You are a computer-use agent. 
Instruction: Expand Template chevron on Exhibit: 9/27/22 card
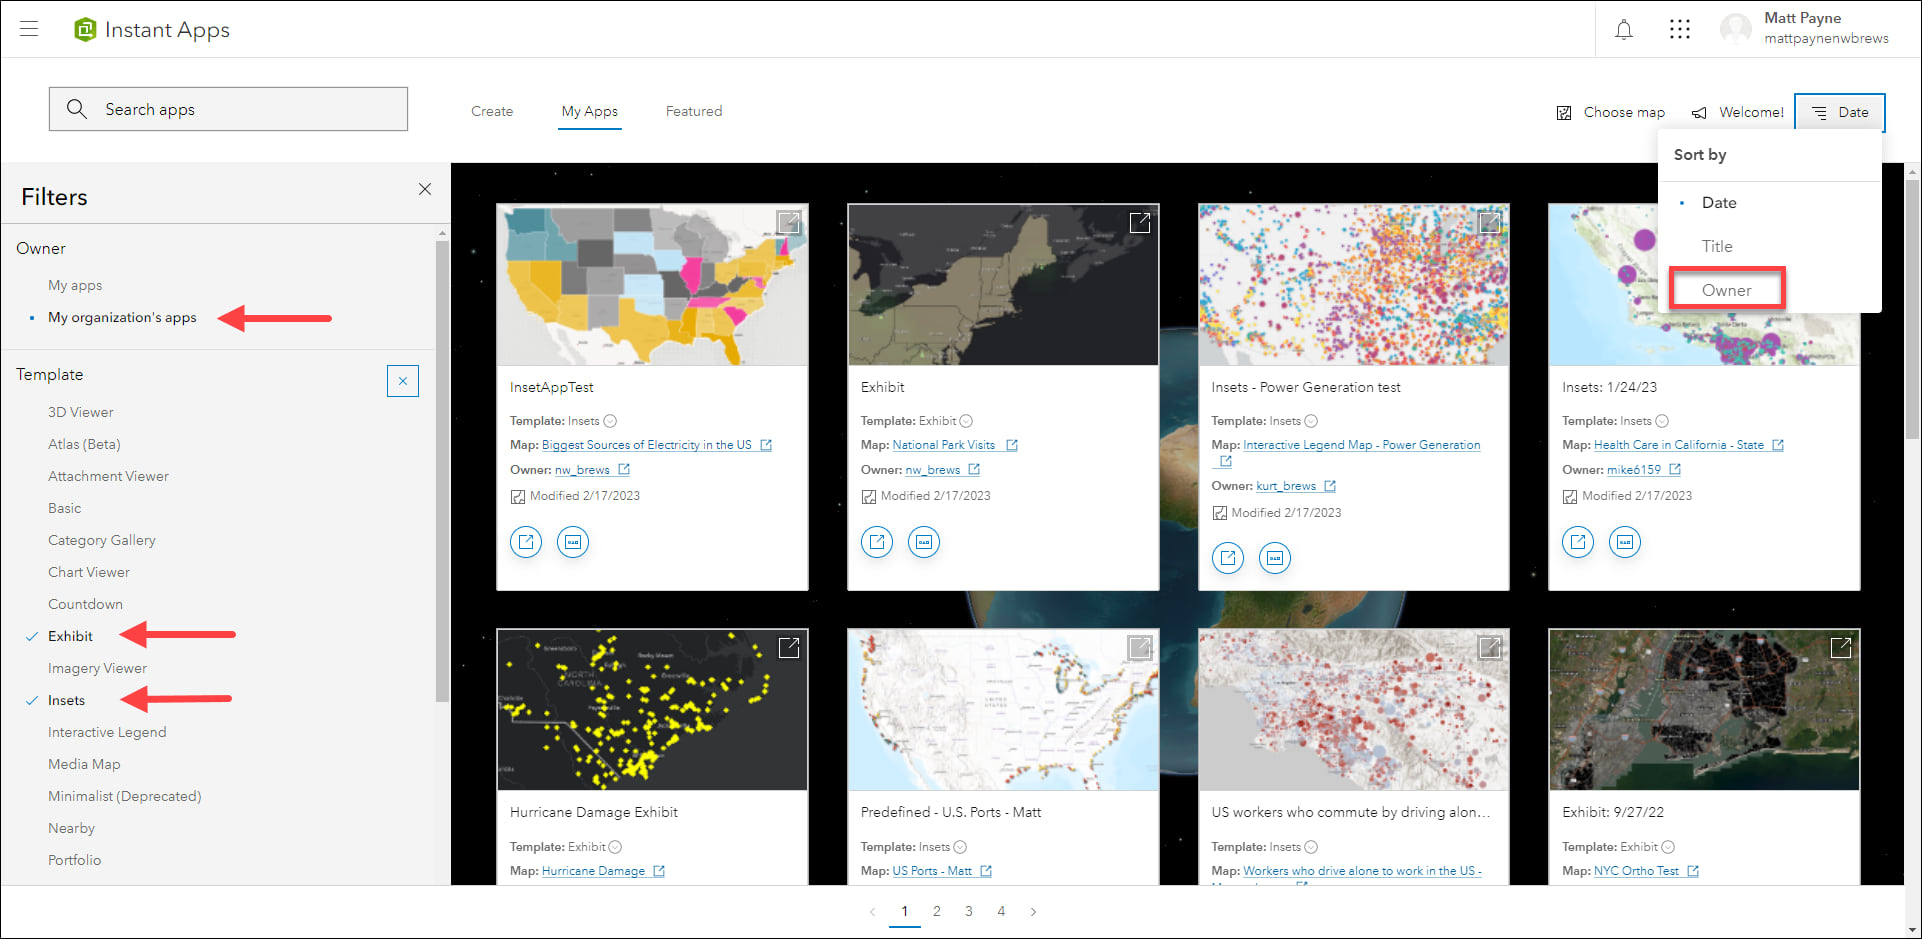click(x=1668, y=847)
